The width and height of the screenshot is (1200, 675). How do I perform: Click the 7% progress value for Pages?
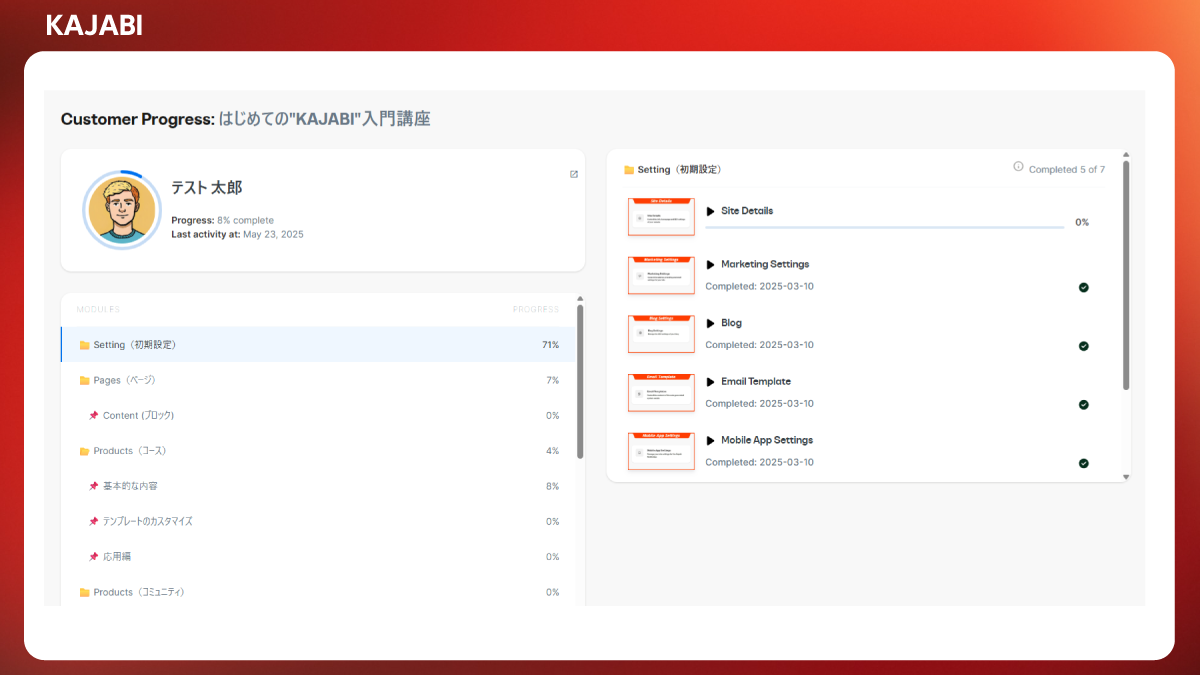point(552,380)
